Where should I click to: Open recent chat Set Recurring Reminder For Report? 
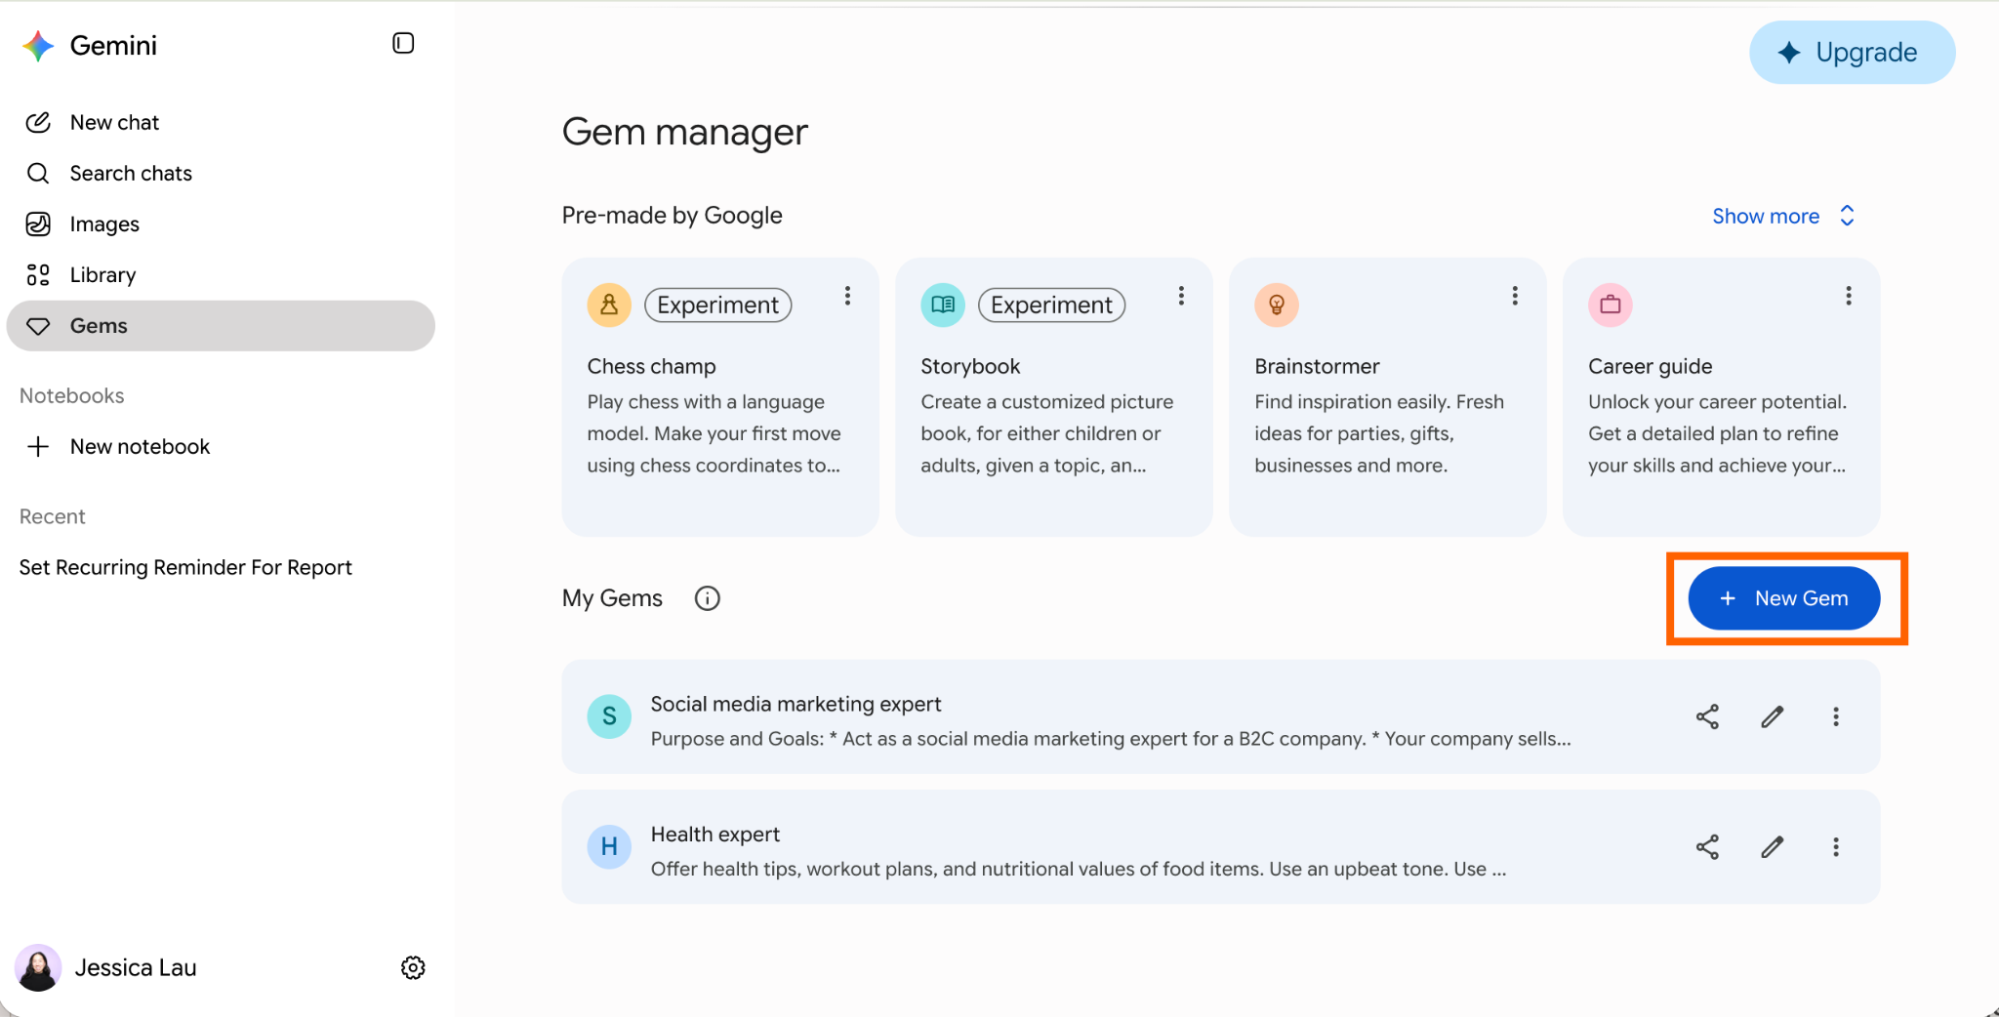click(x=186, y=567)
